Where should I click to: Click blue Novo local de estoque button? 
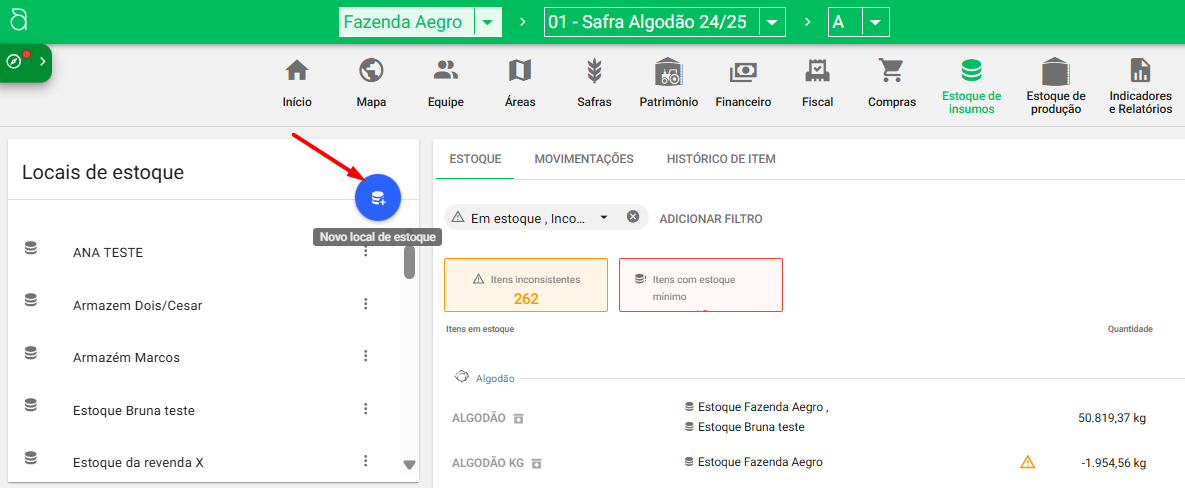pos(378,198)
